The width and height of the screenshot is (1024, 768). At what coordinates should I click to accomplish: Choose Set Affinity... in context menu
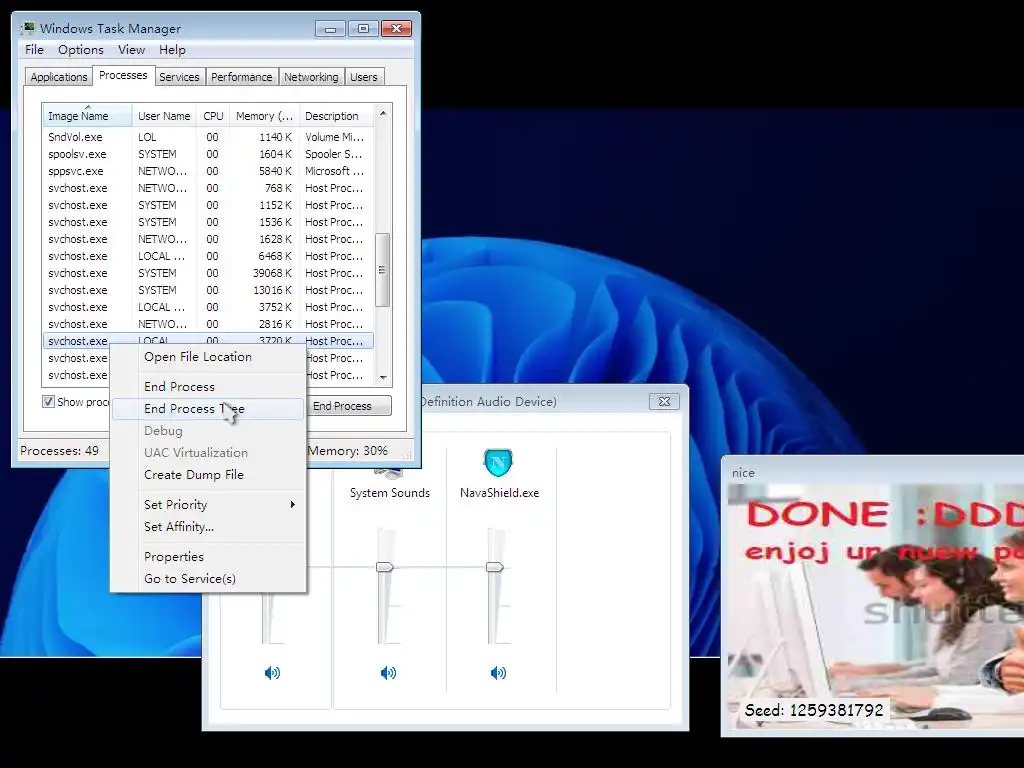(x=208, y=526)
